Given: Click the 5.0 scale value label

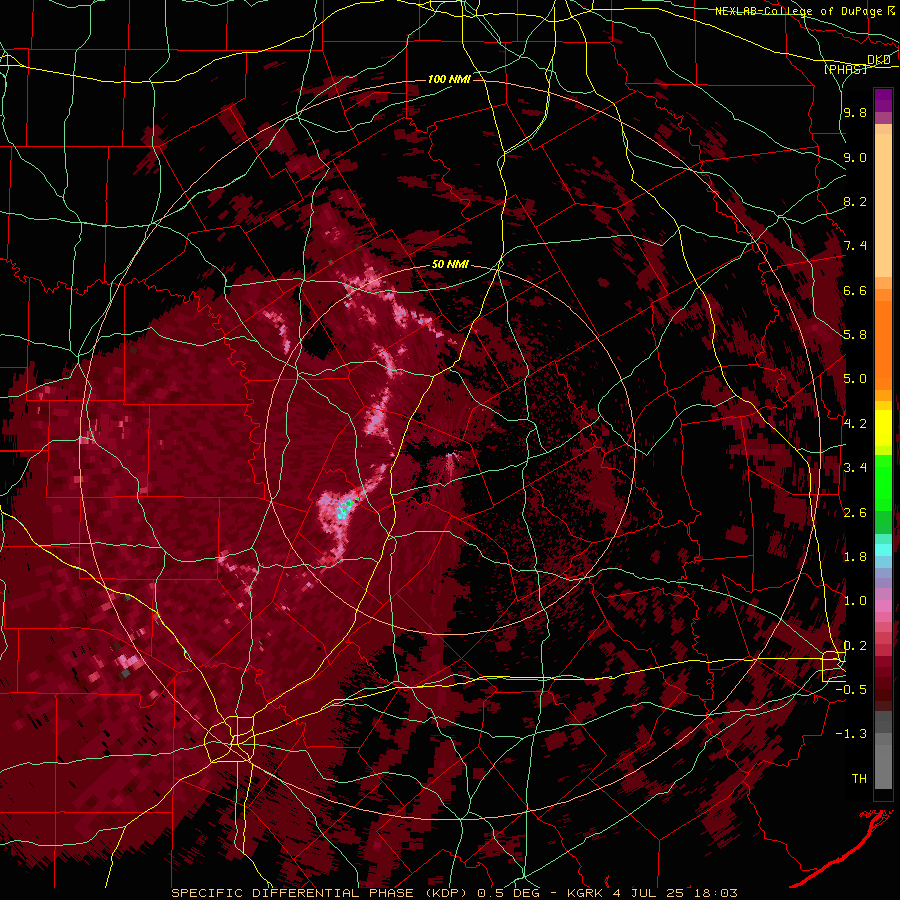Looking at the screenshot, I should point(855,379).
